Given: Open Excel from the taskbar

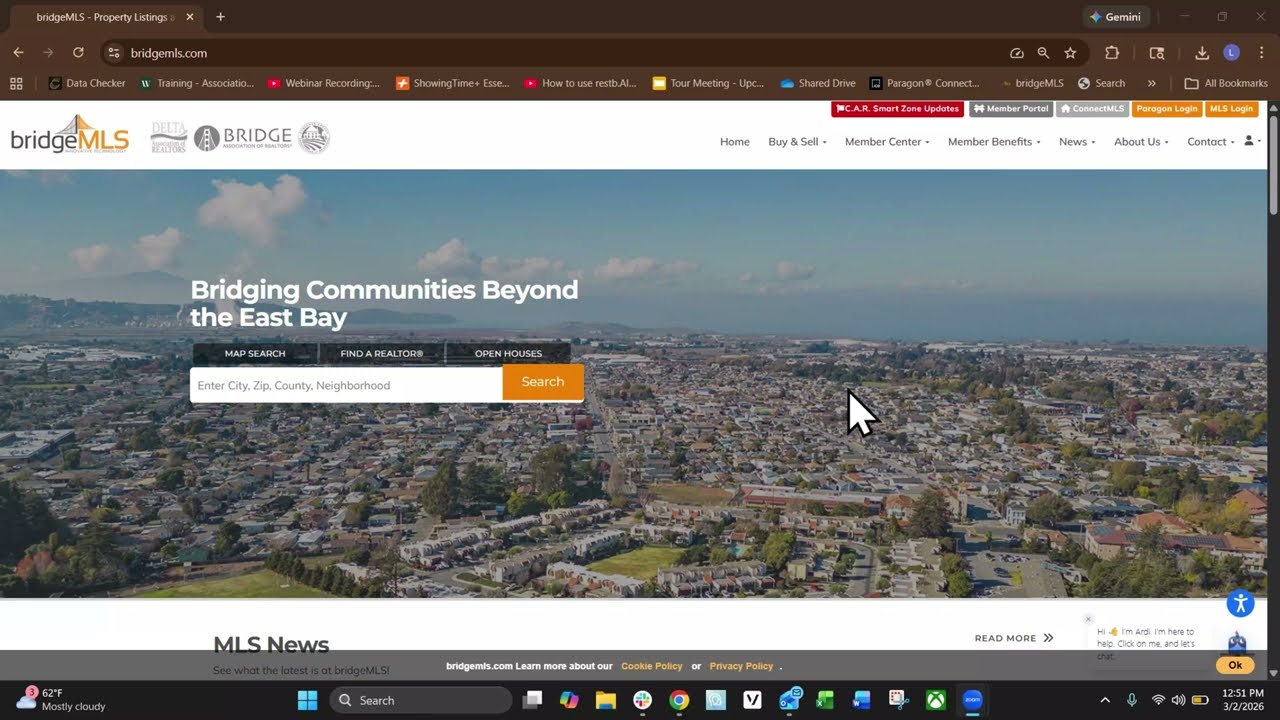Looking at the screenshot, I should pos(825,700).
